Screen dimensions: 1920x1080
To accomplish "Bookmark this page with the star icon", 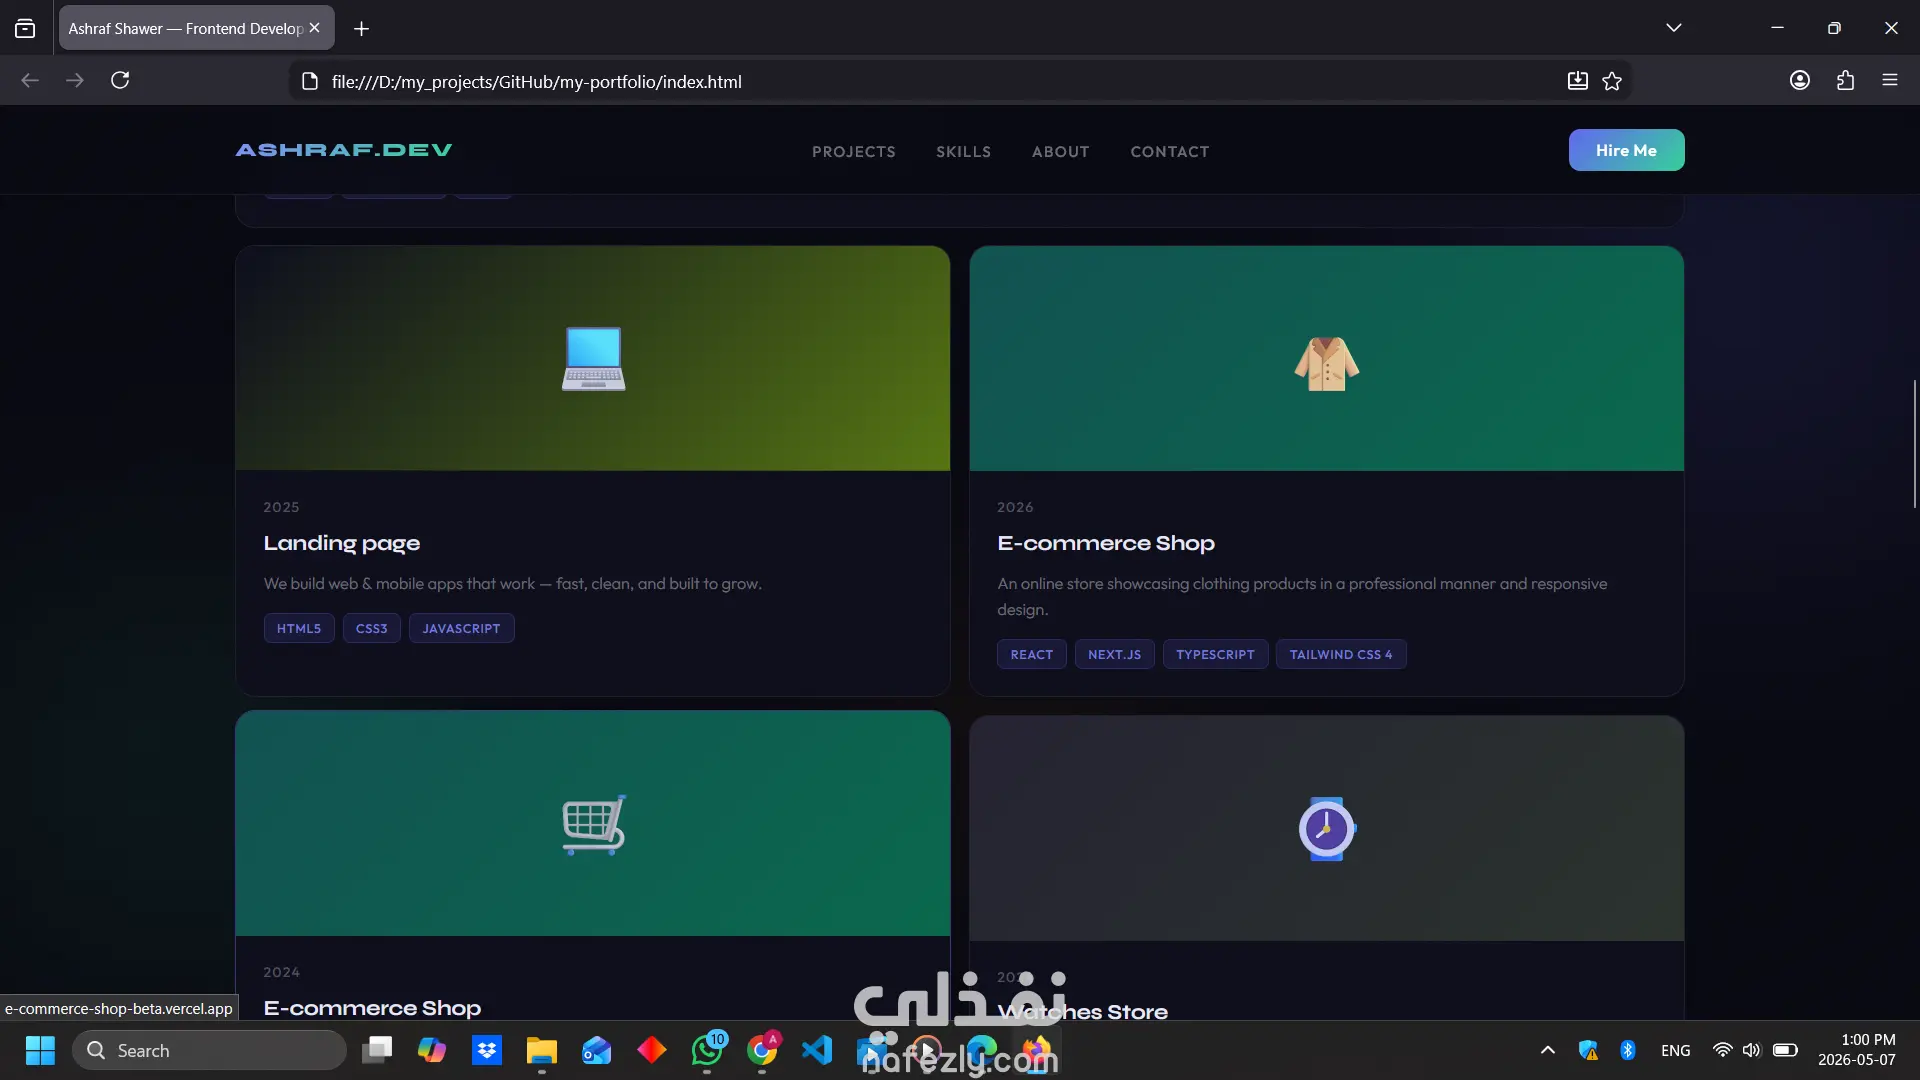I will coord(1612,81).
